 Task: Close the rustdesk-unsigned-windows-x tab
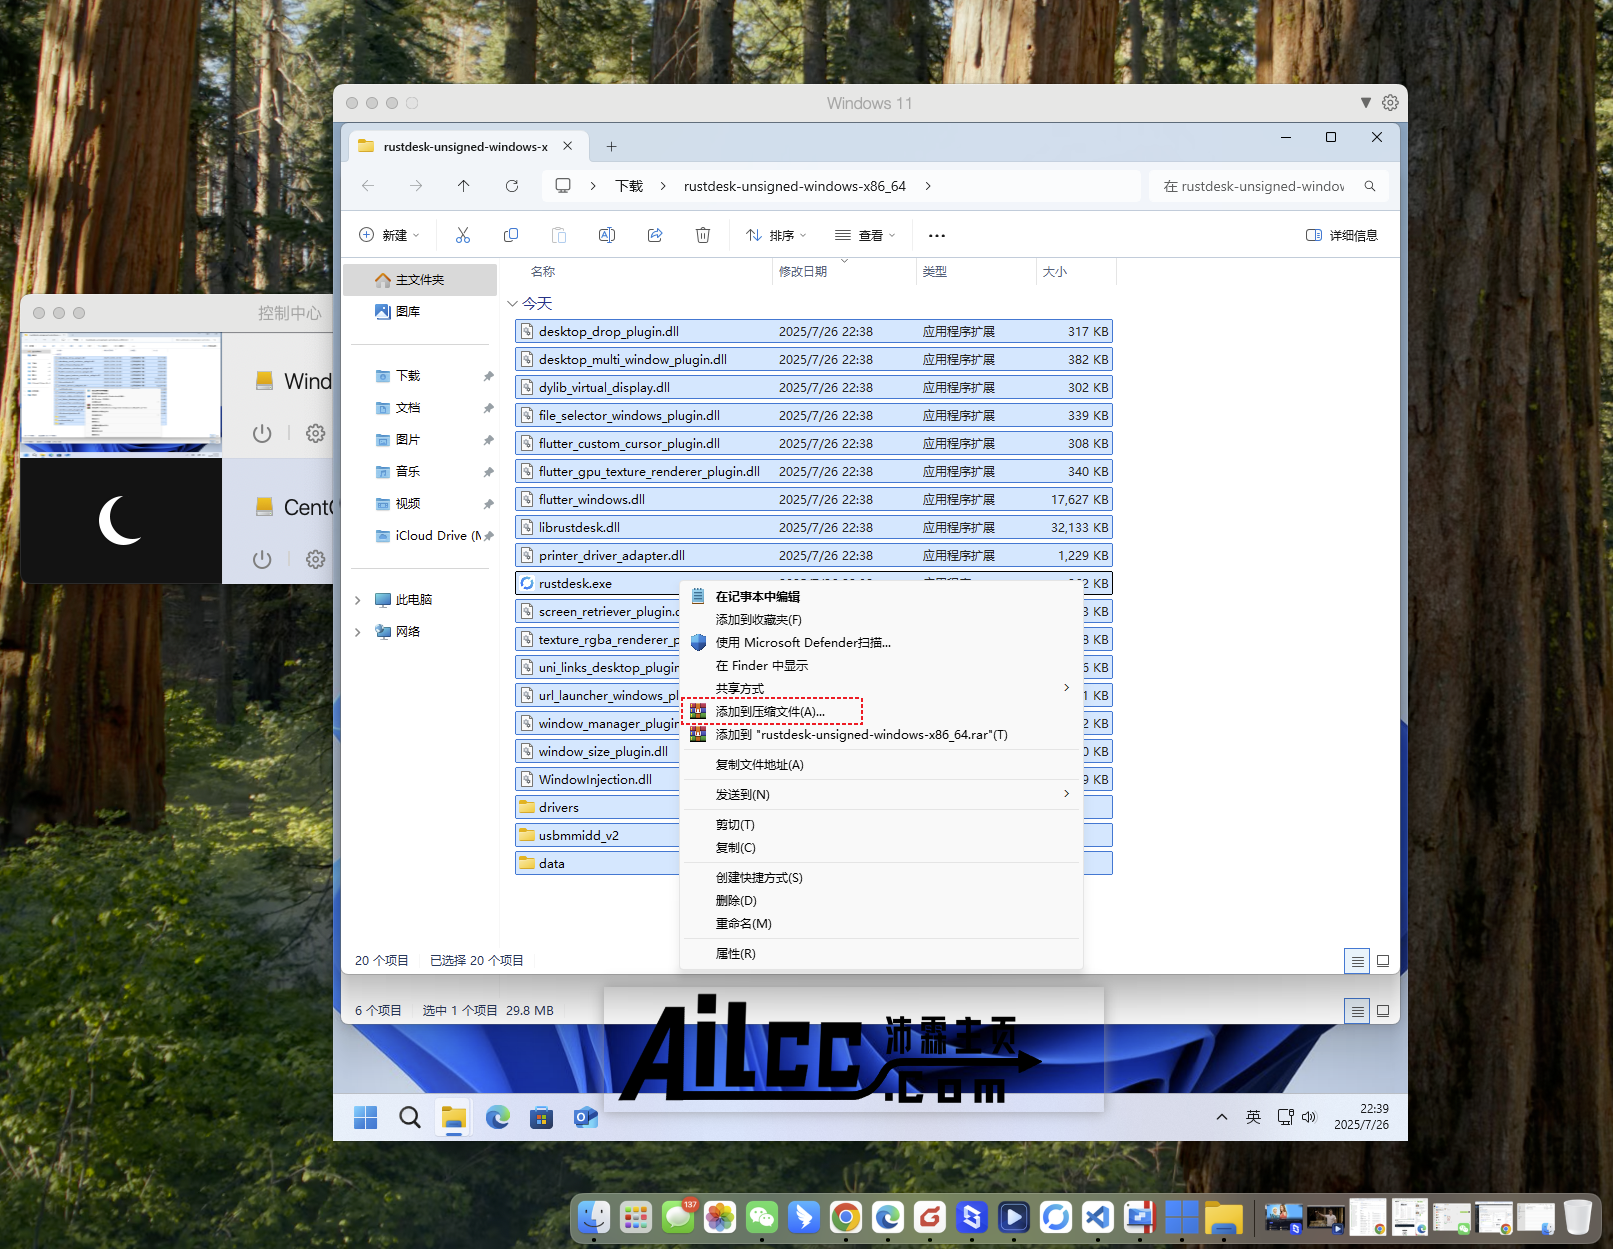point(568,146)
